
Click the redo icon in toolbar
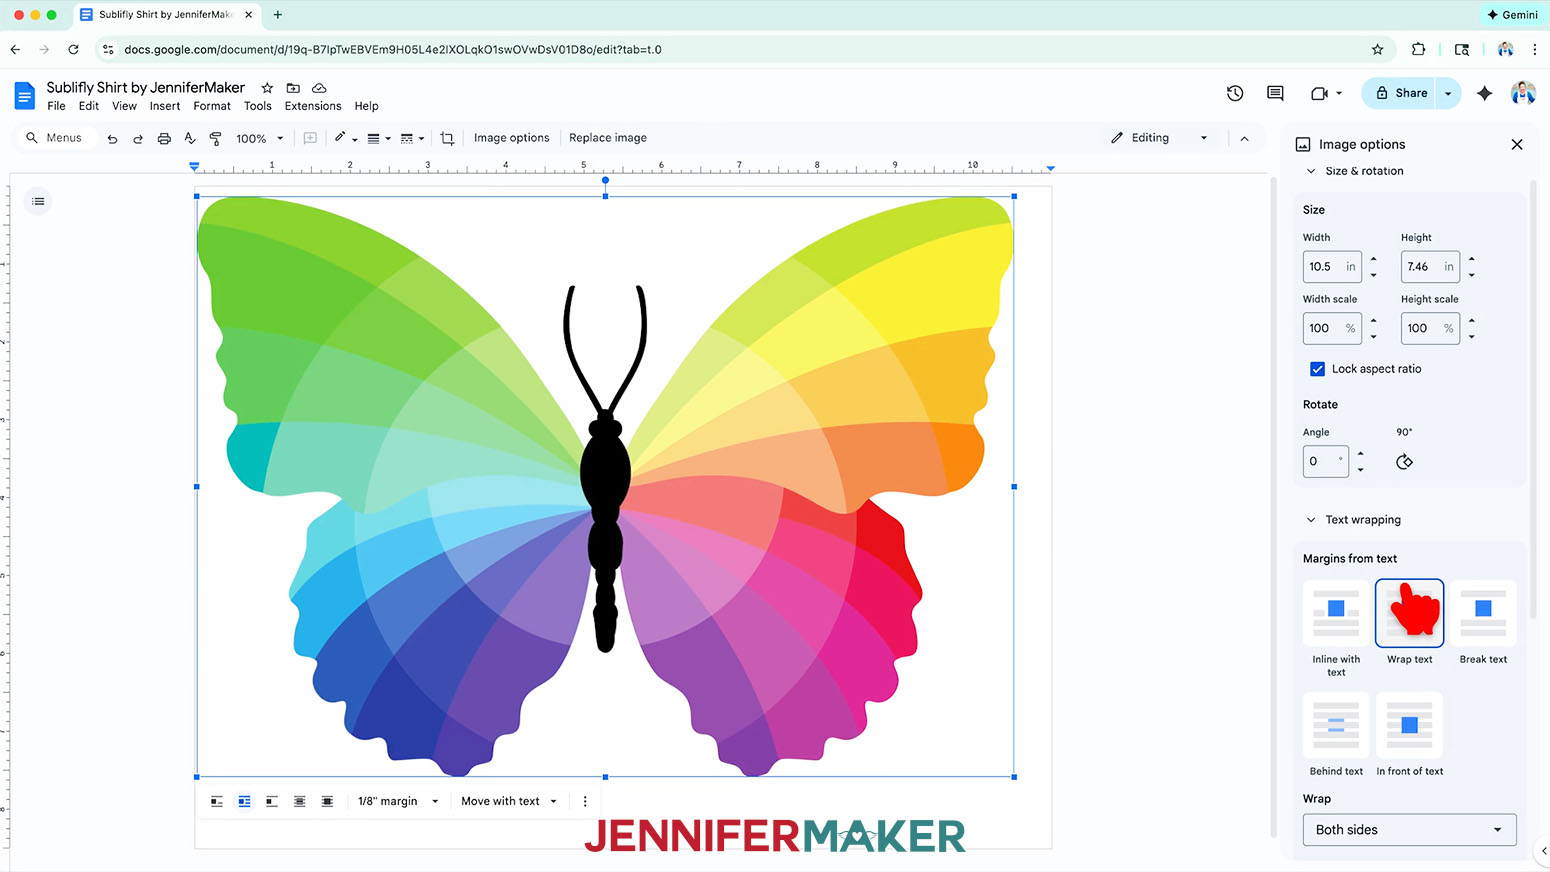[138, 138]
